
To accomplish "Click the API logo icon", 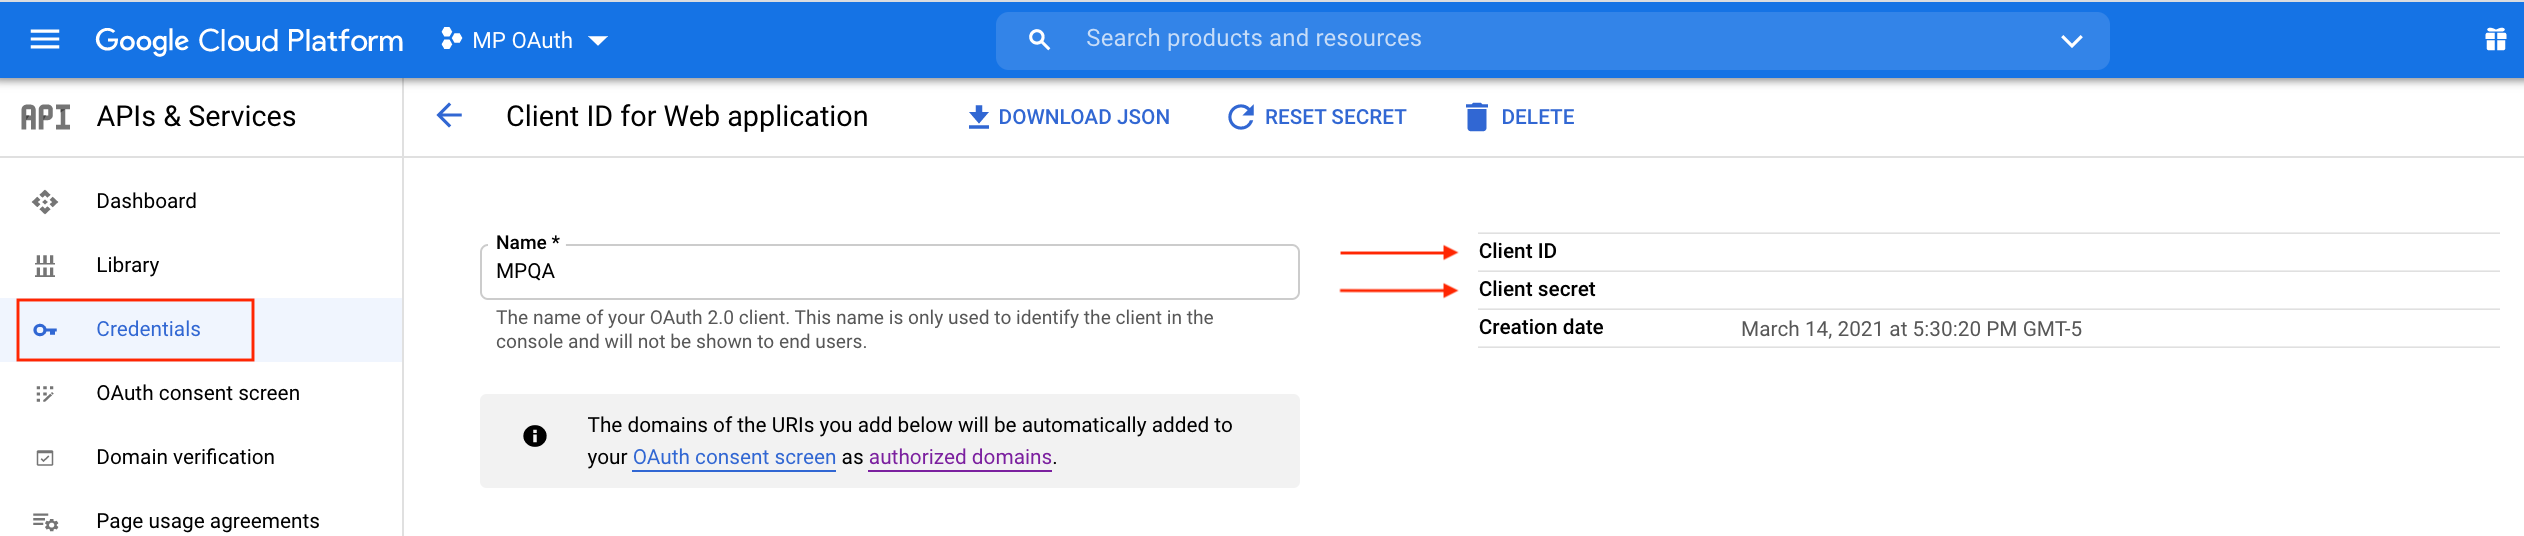I will (46, 117).
